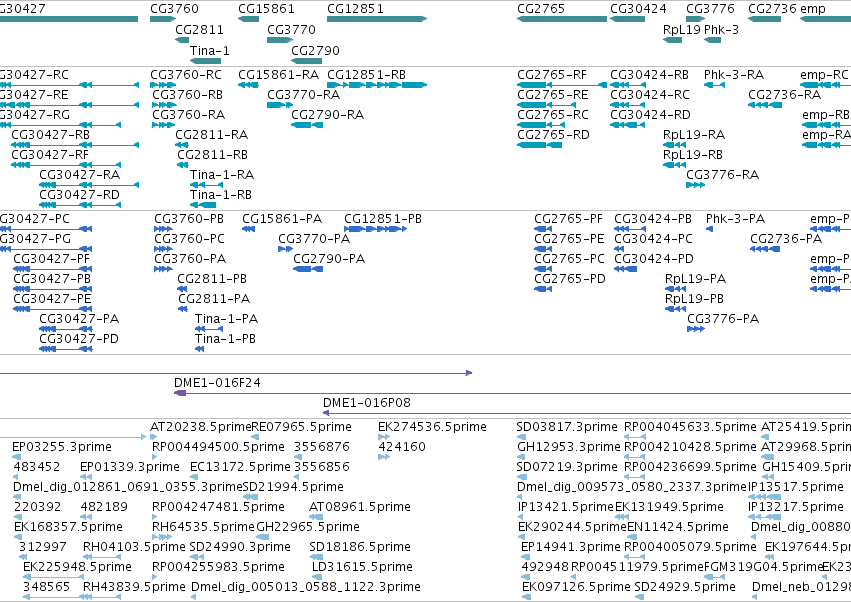Select the SD18186.5prime EST label
The width and height of the screenshot is (851, 602).
(x=360, y=547)
